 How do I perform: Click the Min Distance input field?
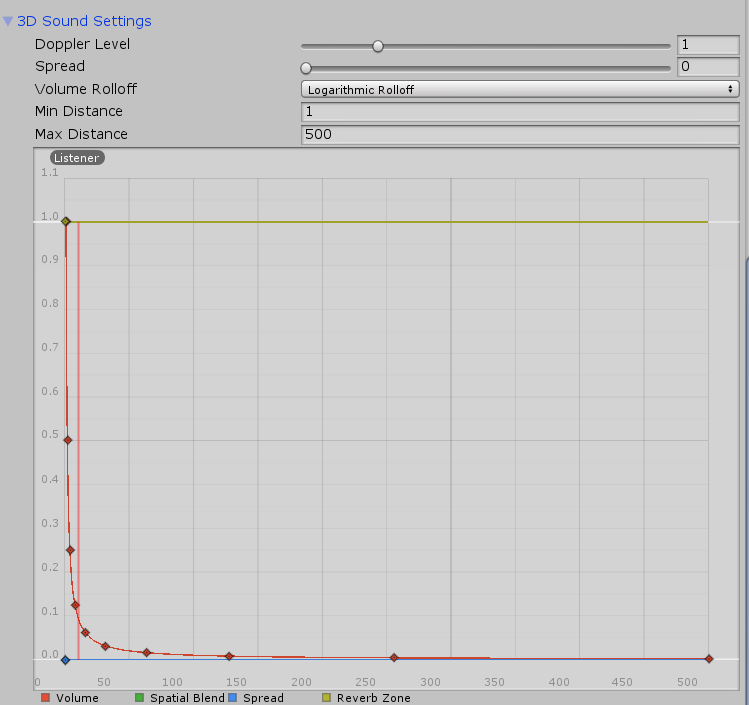click(x=520, y=112)
